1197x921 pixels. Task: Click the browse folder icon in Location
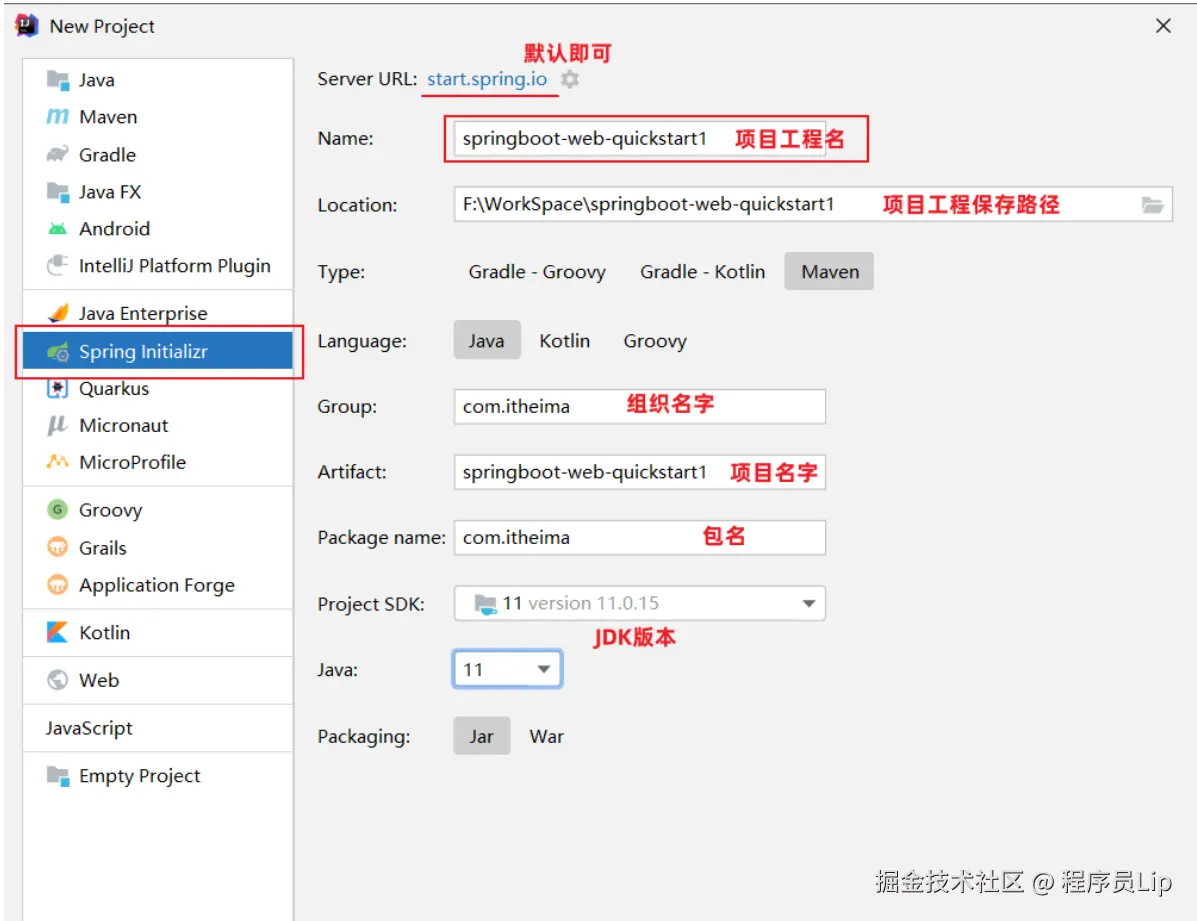pyautogui.click(x=1152, y=205)
